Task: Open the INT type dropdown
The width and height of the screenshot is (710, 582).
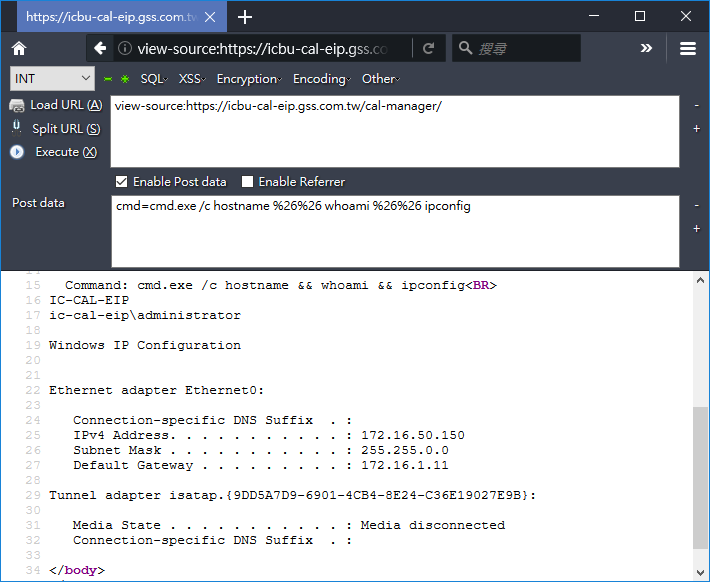Action: tap(53, 78)
